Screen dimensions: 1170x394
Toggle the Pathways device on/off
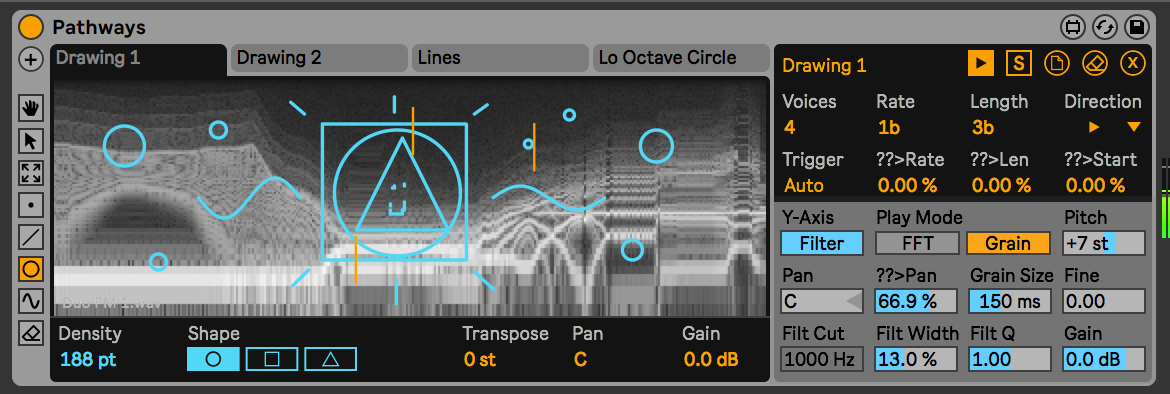tap(31, 28)
